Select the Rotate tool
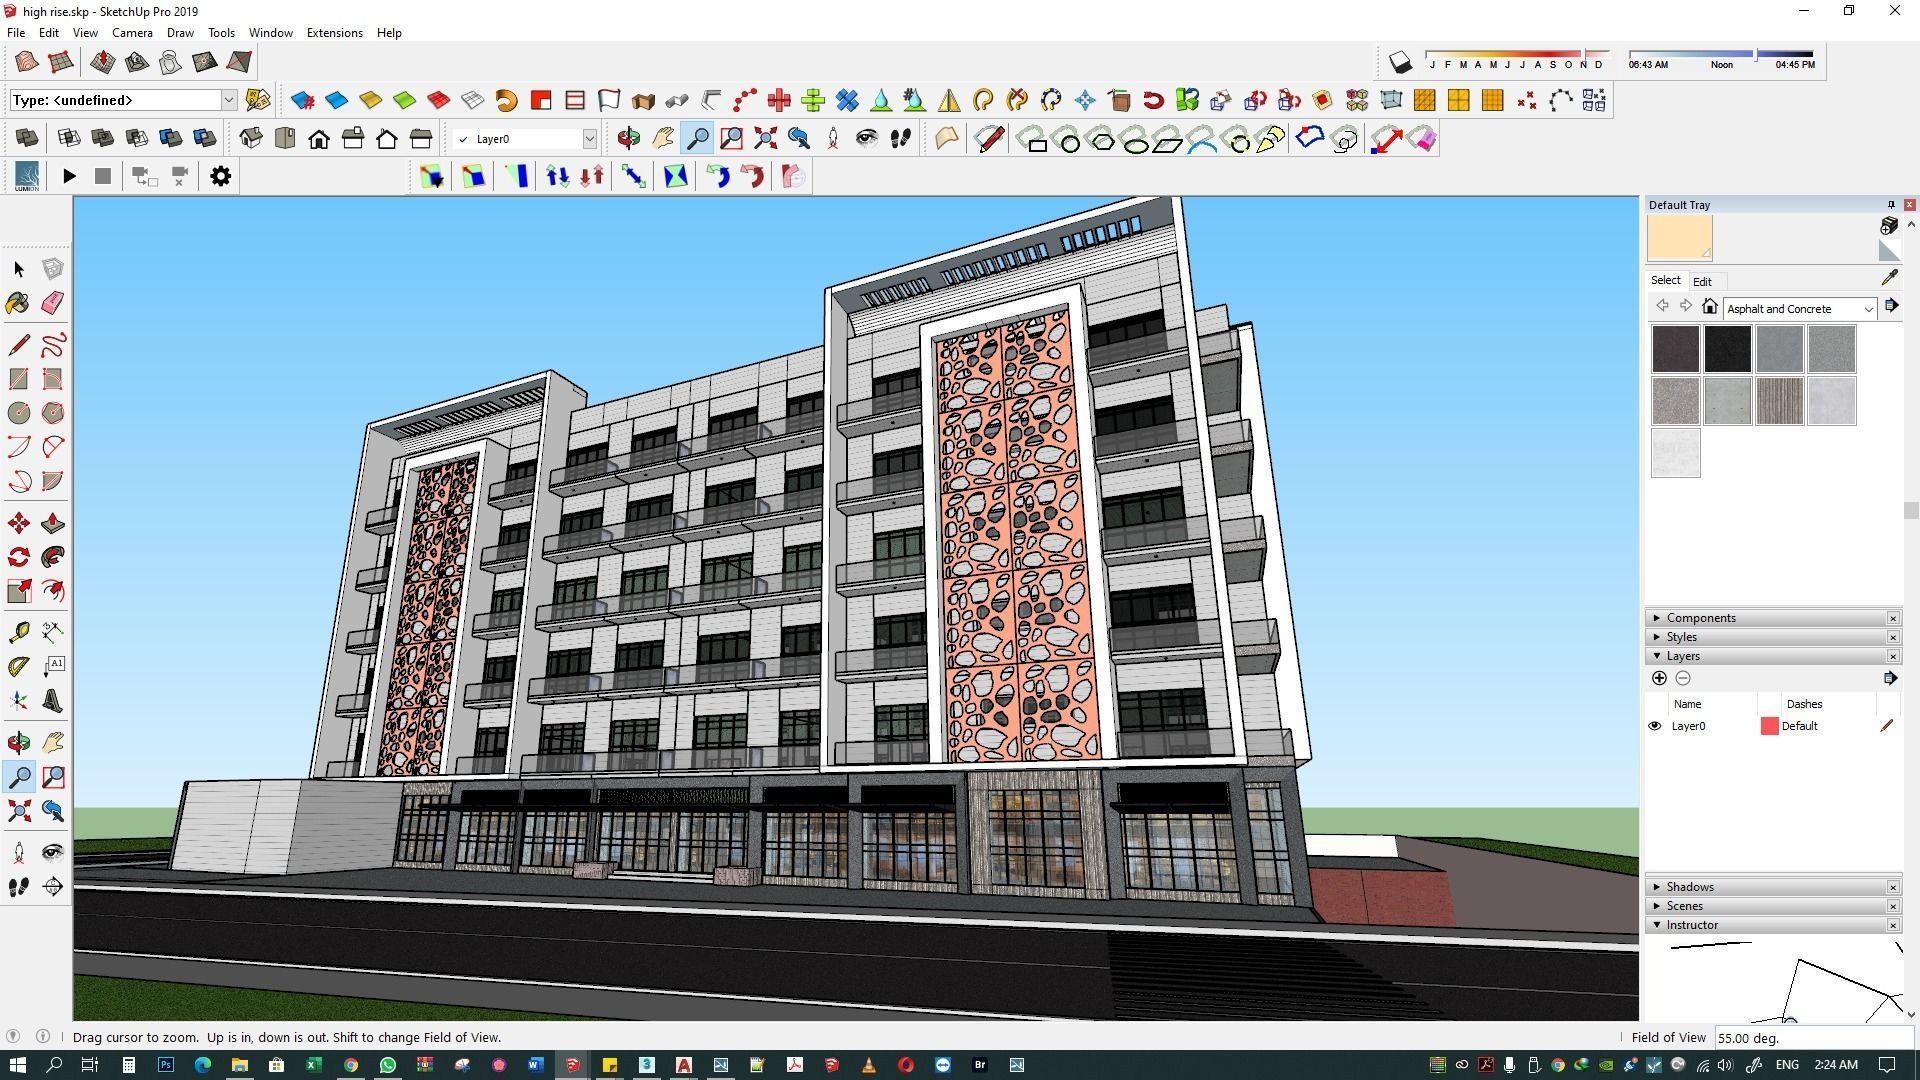Viewport: 1920px width, 1080px height. click(x=18, y=557)
